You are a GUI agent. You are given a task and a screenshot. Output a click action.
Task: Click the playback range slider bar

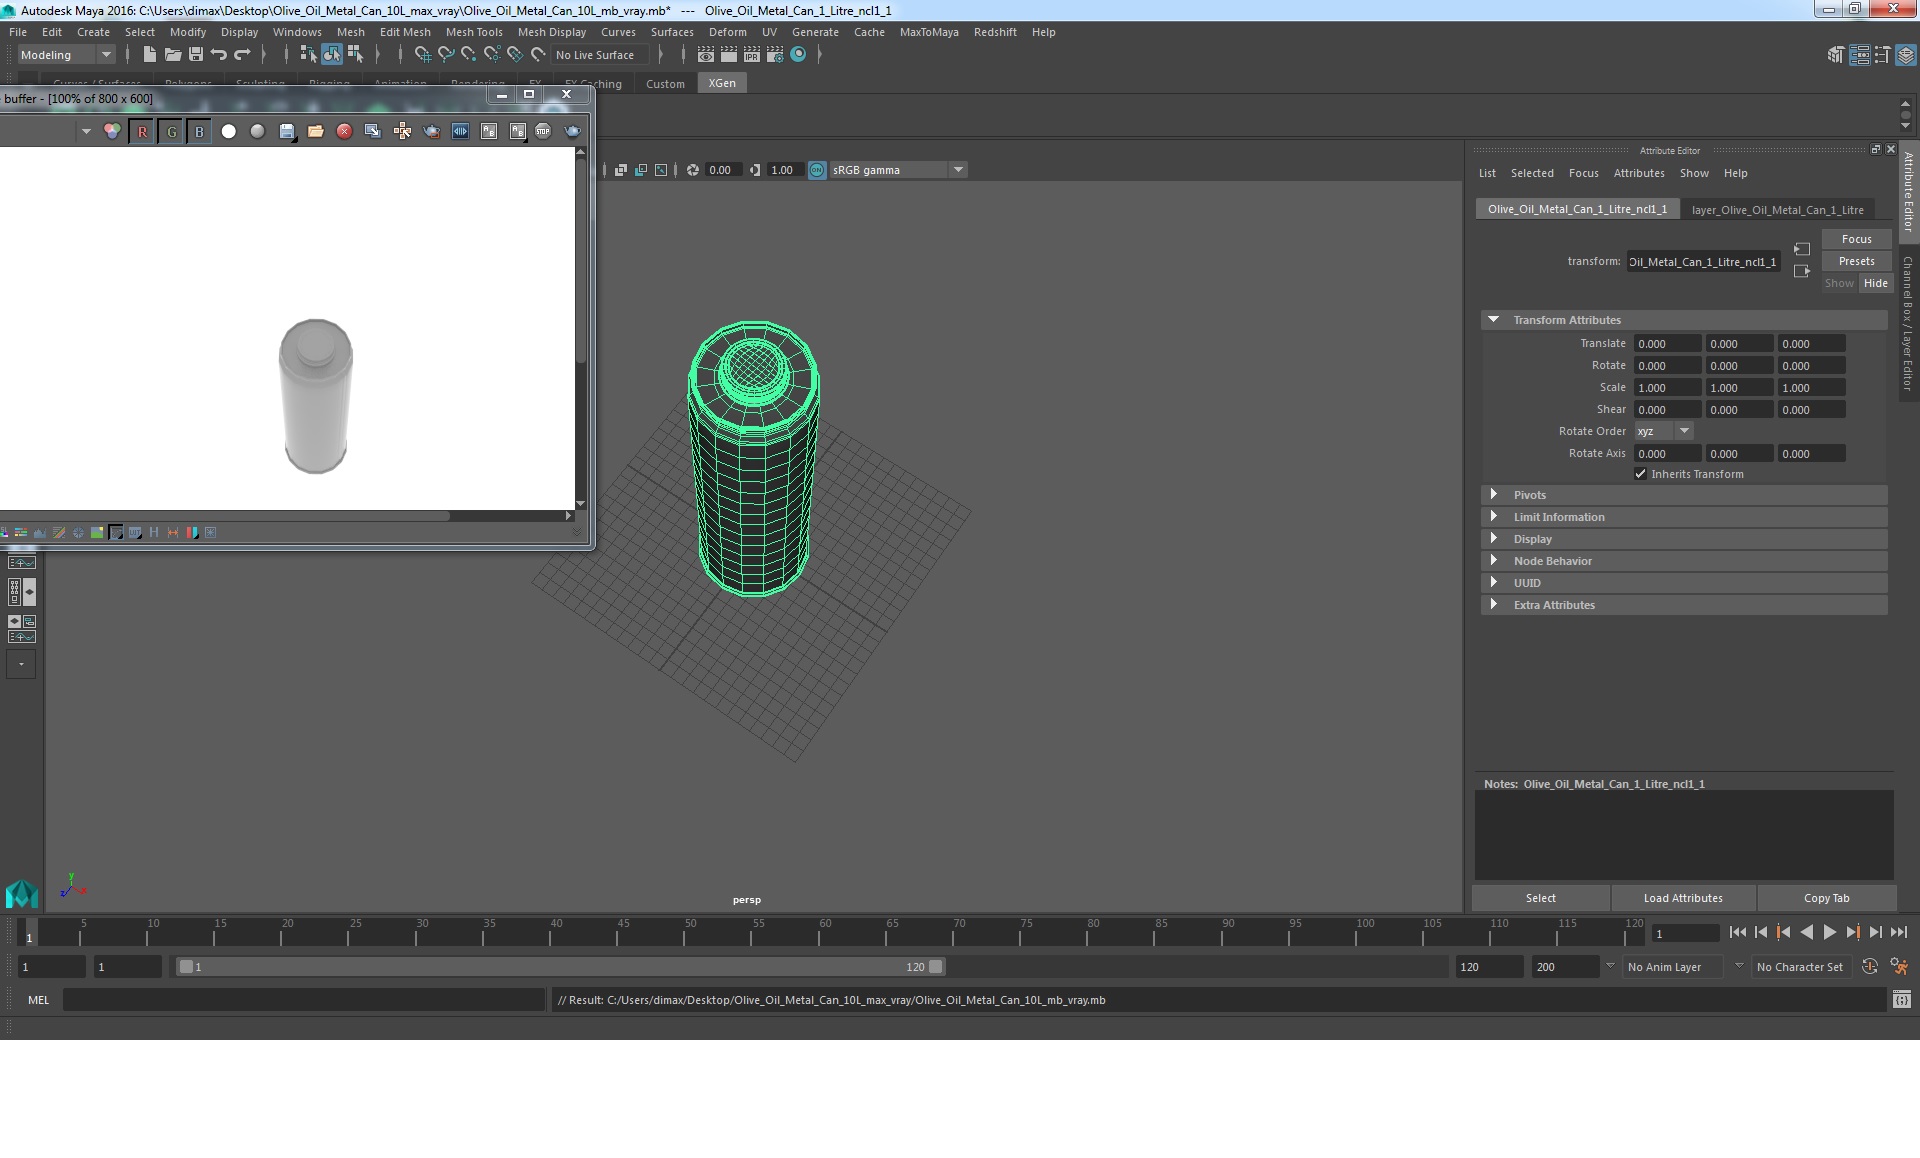(x=560, y=967)
